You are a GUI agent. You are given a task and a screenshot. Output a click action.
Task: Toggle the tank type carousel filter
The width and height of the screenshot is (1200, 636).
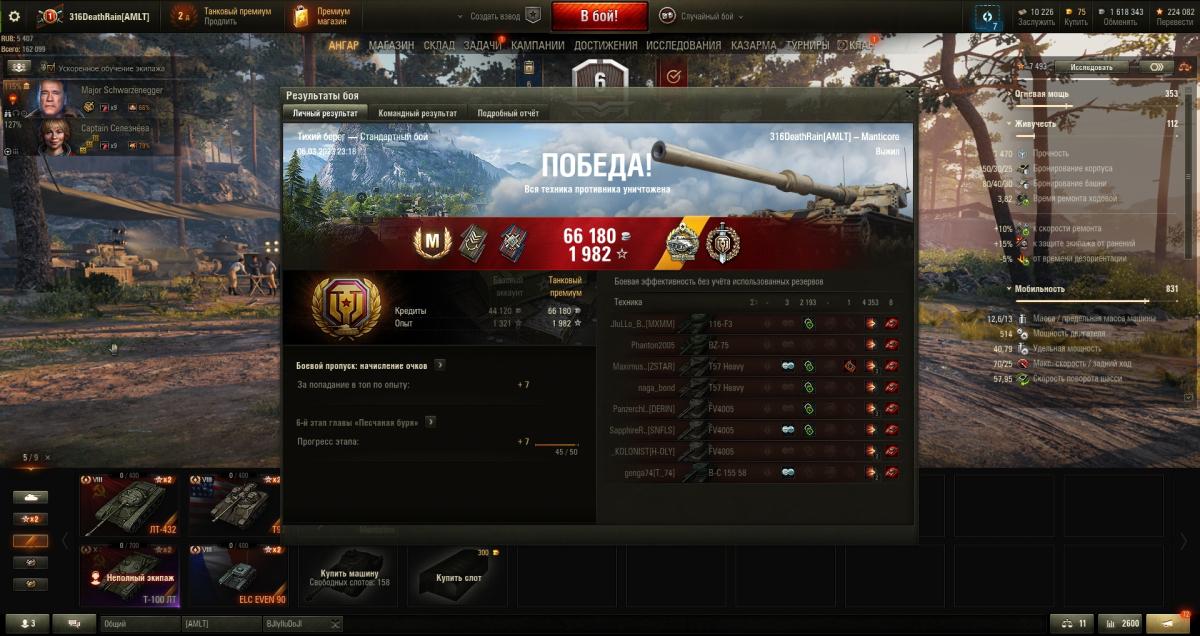pos(30,497)
